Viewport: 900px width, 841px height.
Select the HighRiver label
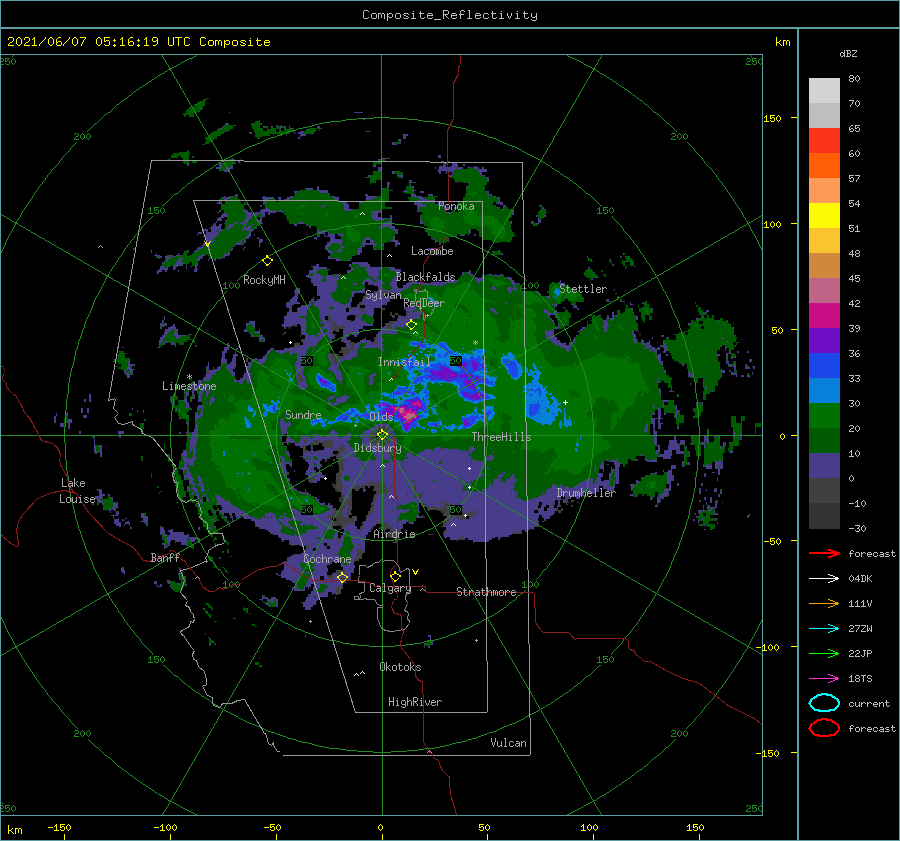415,702
